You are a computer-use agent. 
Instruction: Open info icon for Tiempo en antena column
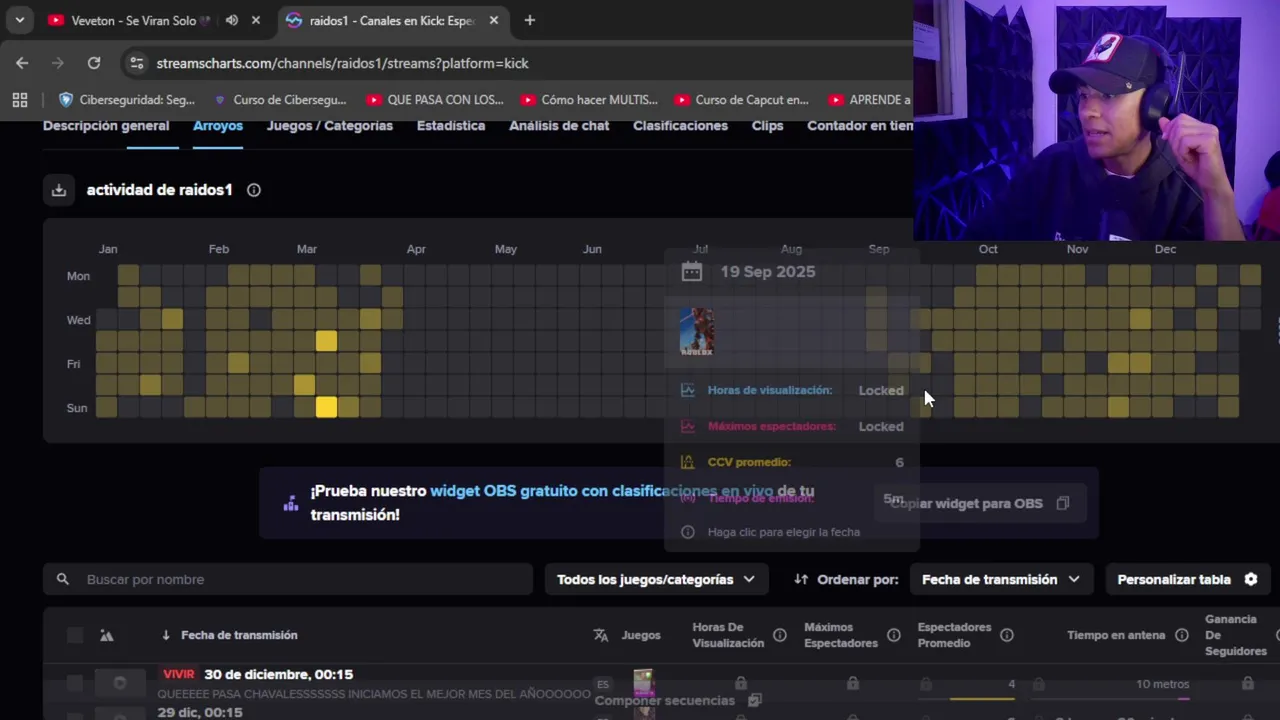(x=1182, y=635)
